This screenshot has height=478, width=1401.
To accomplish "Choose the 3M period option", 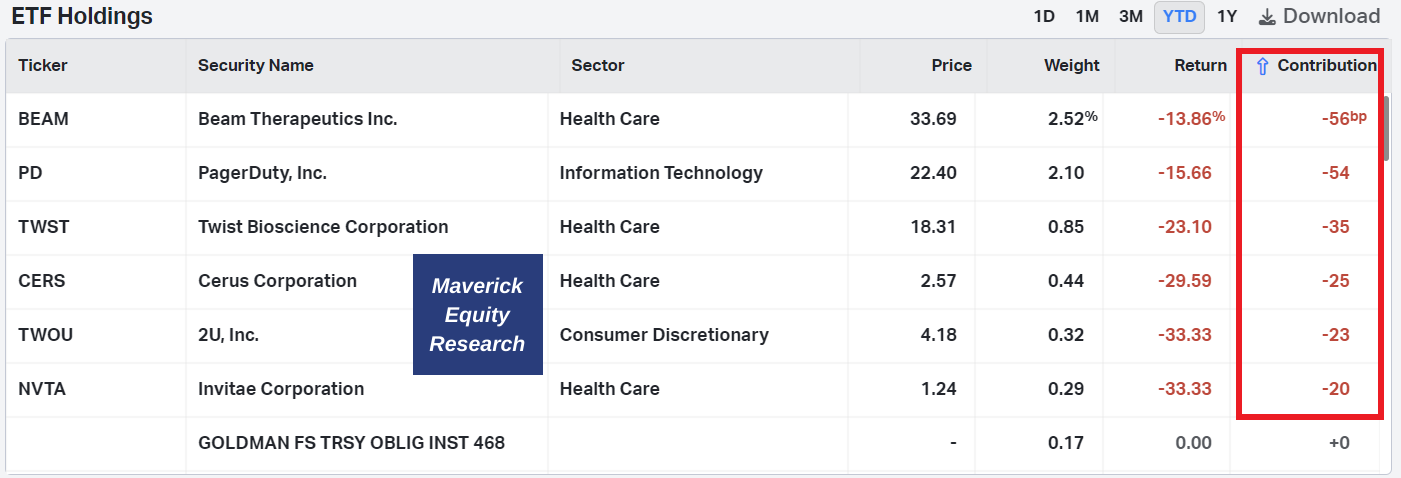I will [x=1131, y=16].
